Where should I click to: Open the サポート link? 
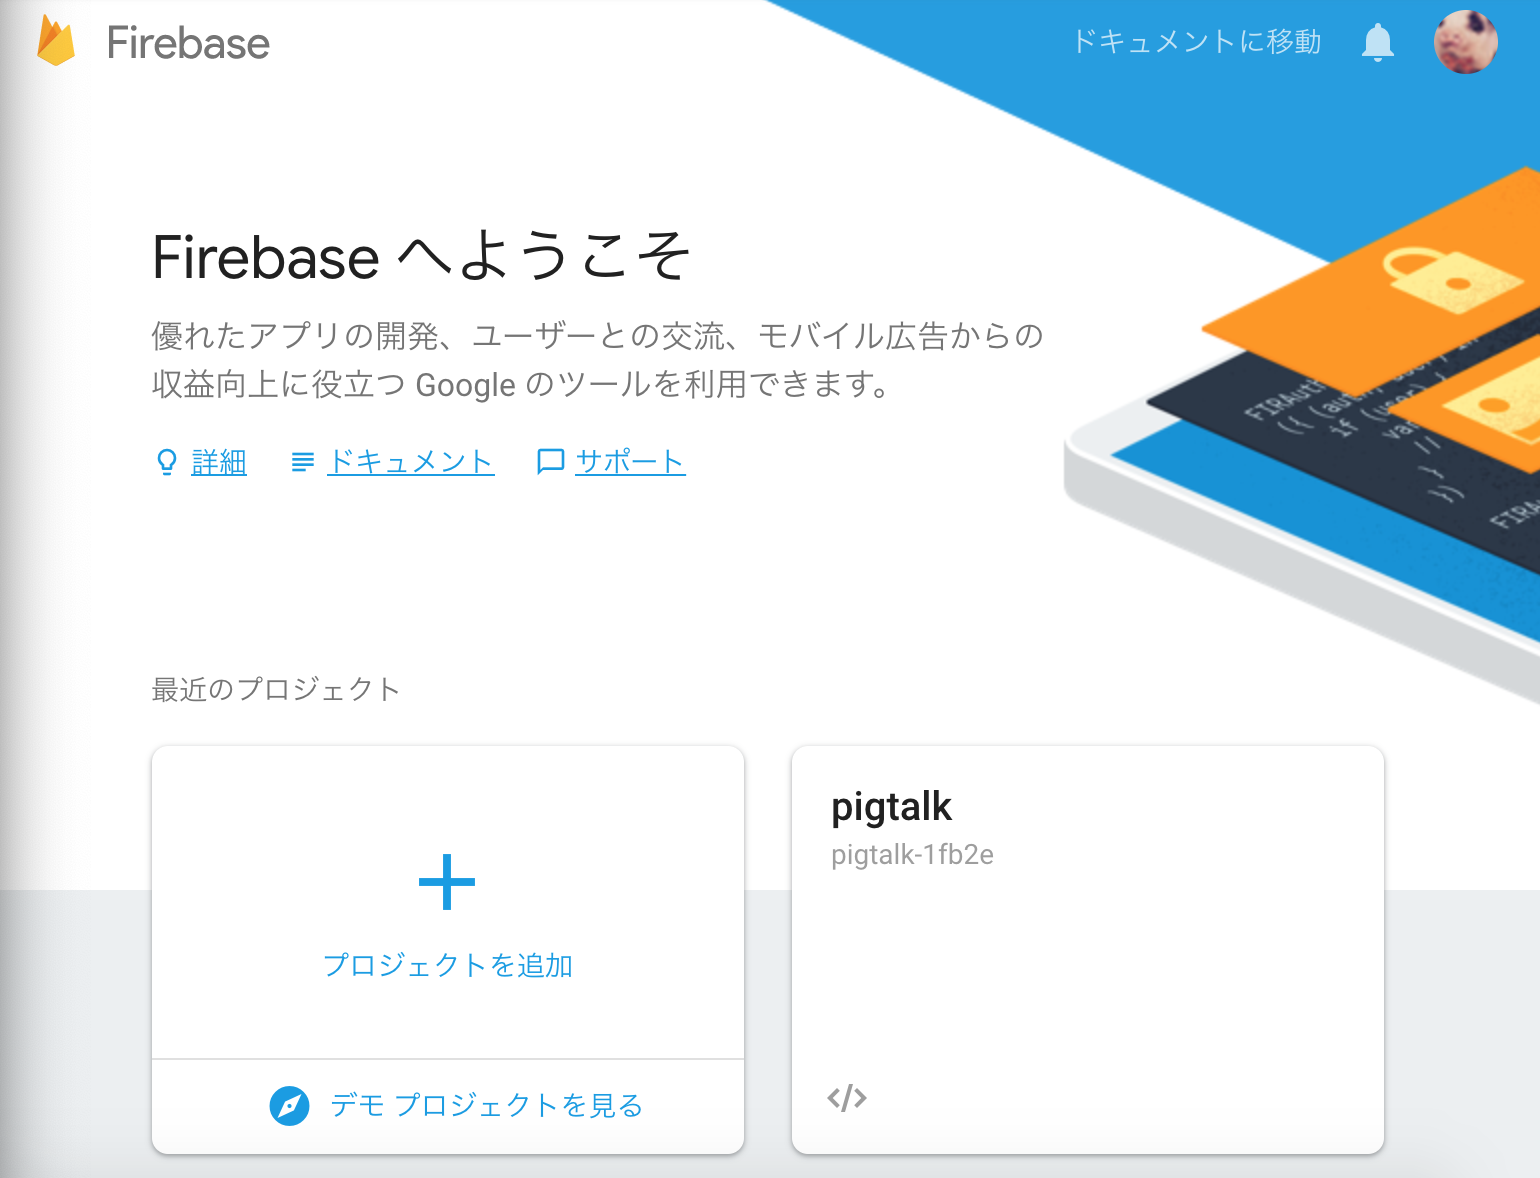tap(630, 462)
